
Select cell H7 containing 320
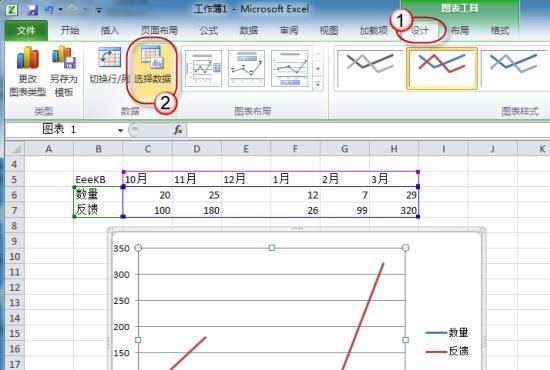(394, 210)
